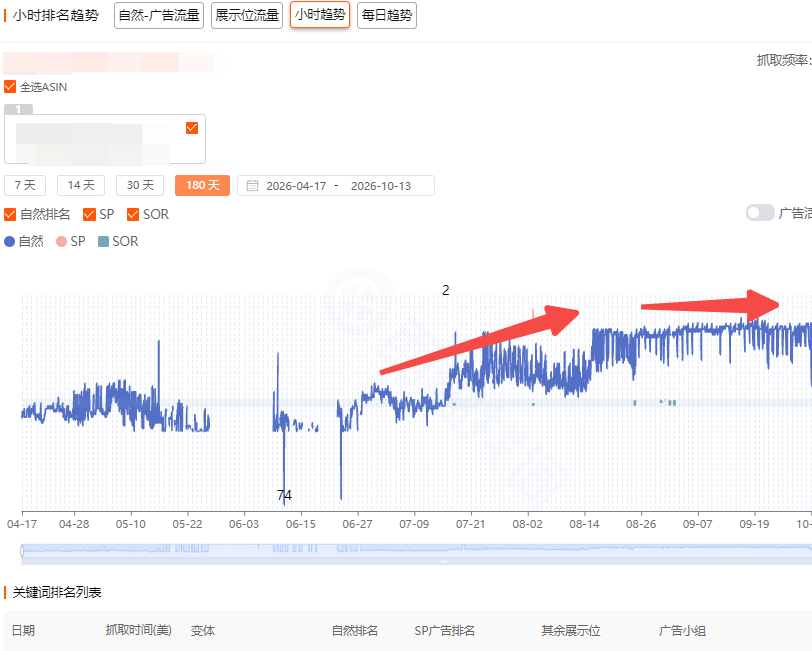
Task: Toggle 自然排名 checkbox
Action: coord(10,214)
